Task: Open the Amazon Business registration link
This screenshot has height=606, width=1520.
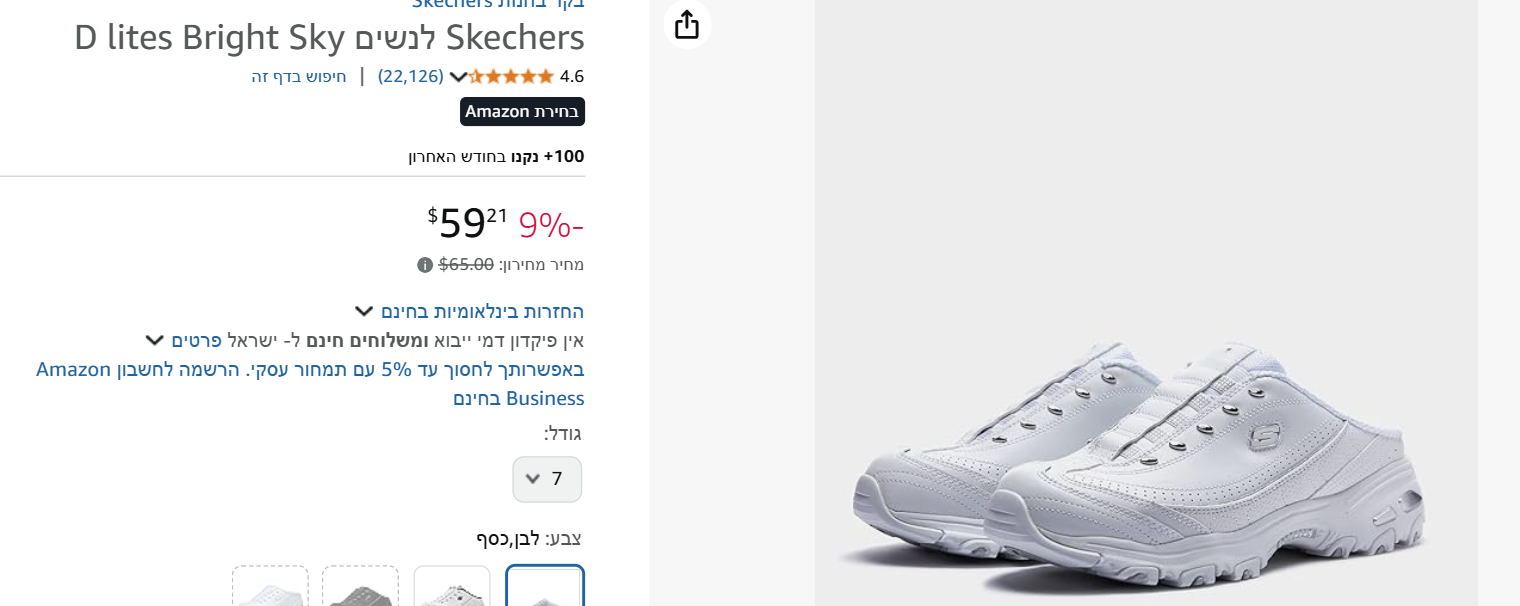Action: point(310,384)
